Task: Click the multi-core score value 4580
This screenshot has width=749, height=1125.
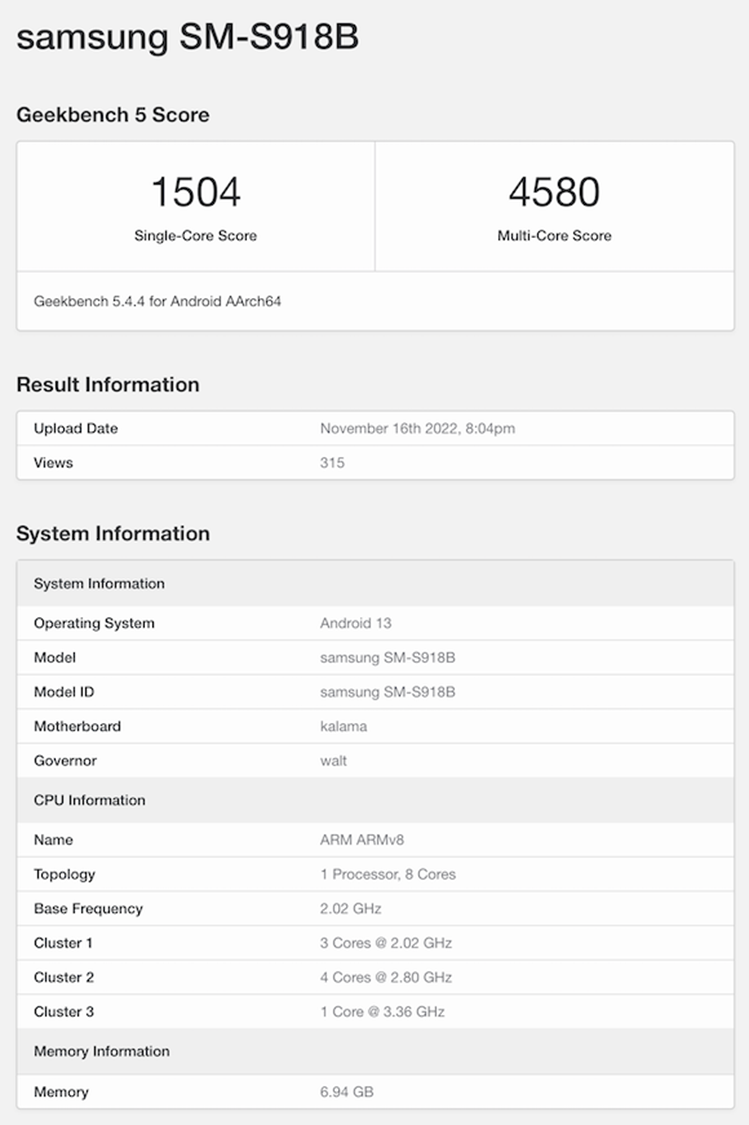Action: point(554,192)
